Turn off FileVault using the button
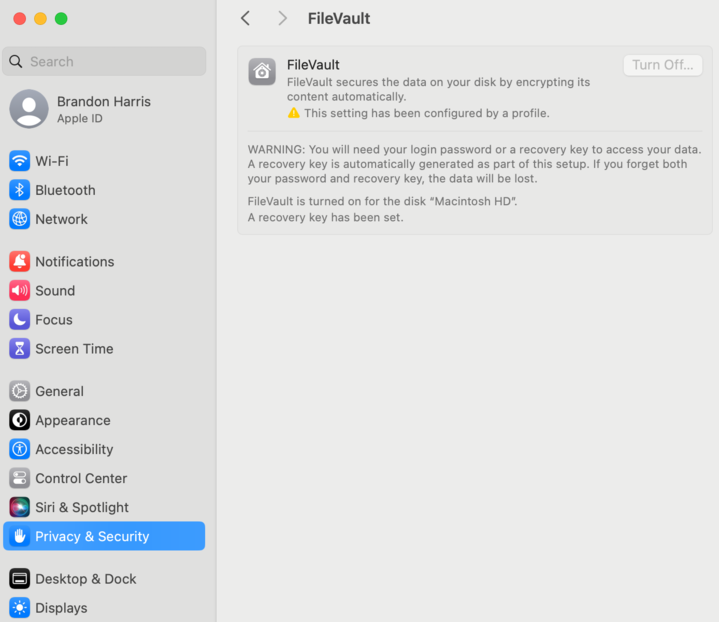The height and width of the screenshot is (622, 719). [x=663, y=65]
